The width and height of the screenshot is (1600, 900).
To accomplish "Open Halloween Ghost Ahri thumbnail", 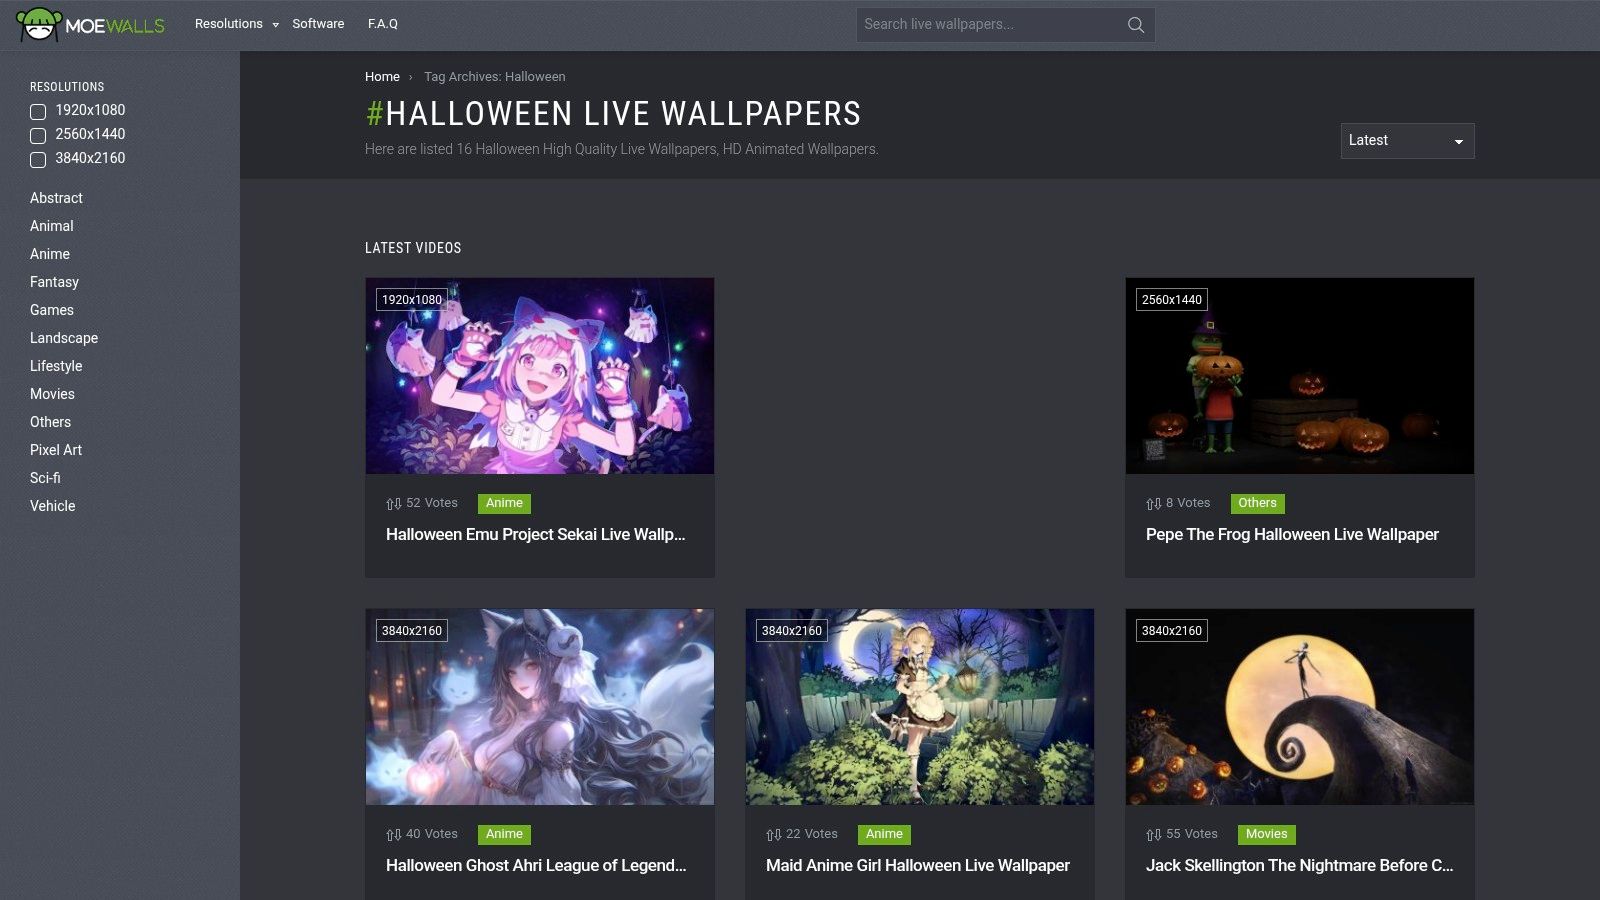I will (540, 707).
